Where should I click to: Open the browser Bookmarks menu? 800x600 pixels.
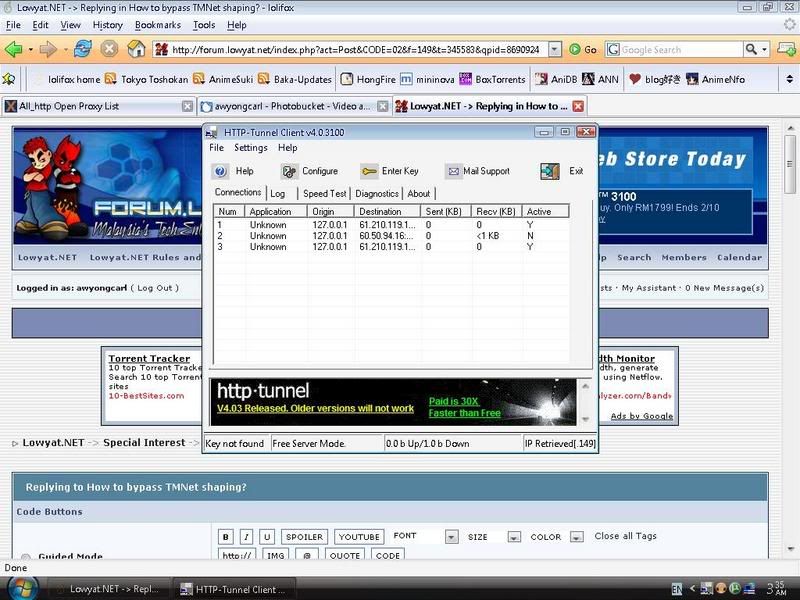158,25
